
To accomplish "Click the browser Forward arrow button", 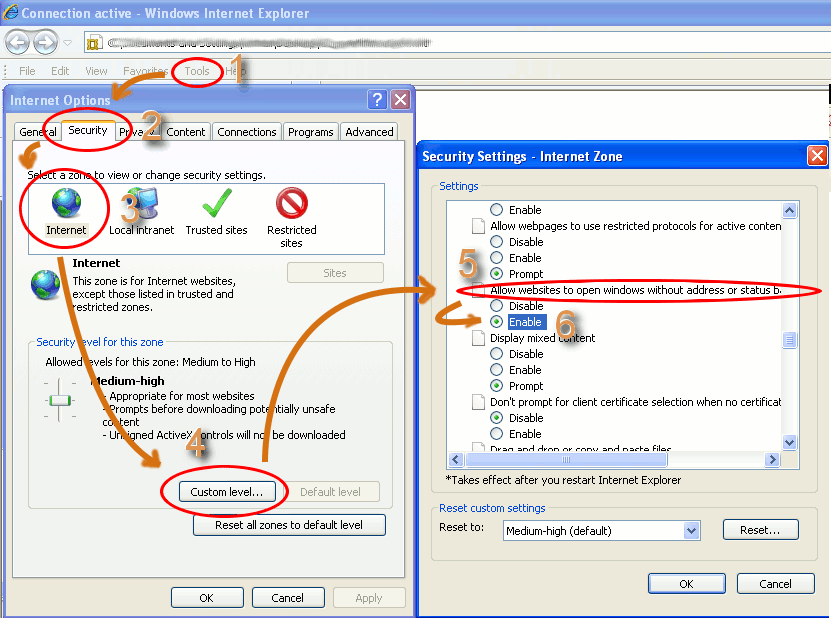I will (46, 42).
